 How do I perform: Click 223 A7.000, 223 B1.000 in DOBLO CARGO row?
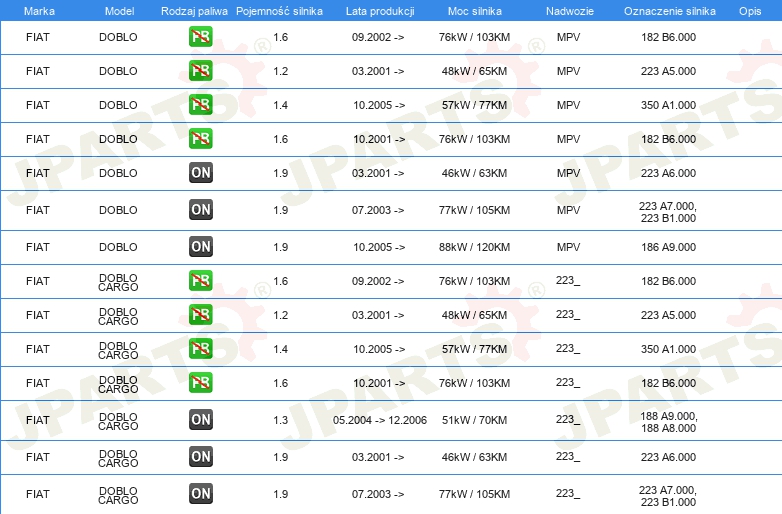668,496
